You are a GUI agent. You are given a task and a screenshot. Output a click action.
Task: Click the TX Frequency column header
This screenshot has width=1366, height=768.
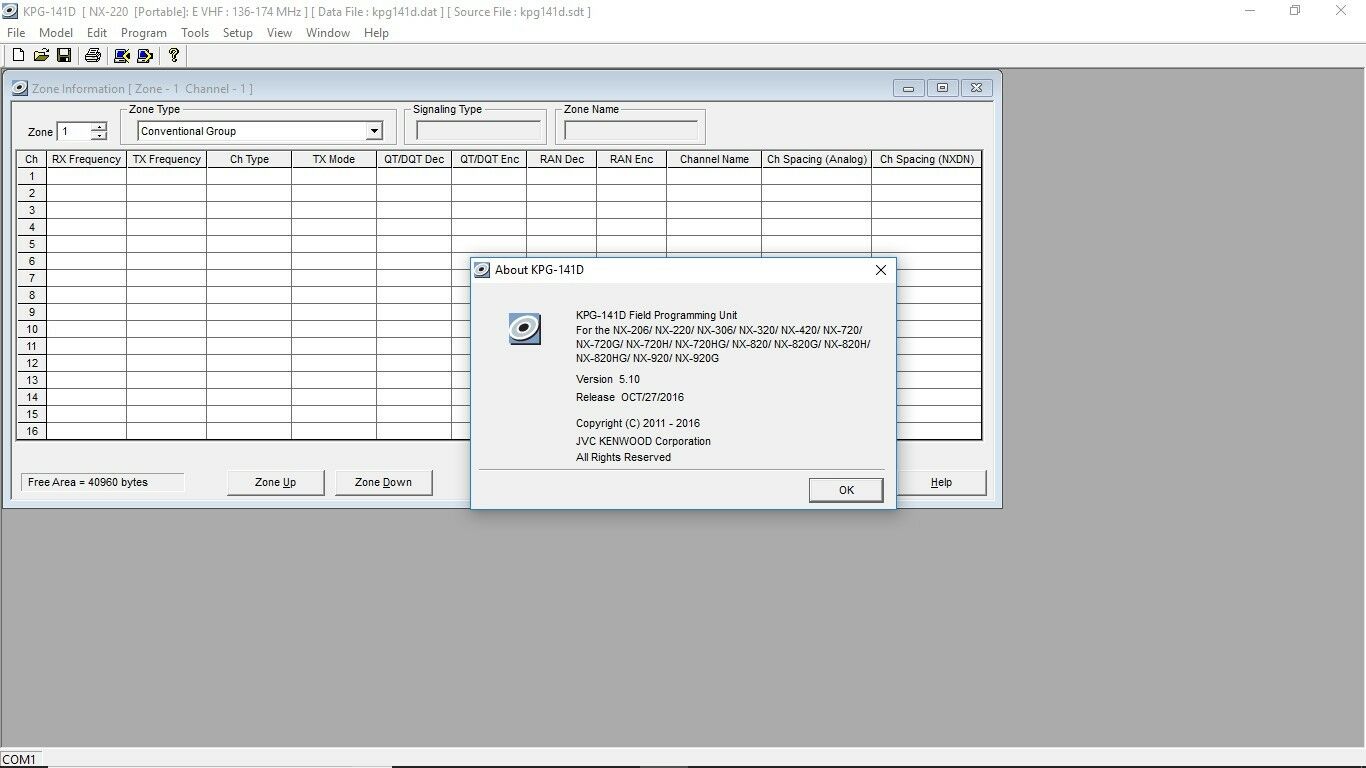pos(166,159)
